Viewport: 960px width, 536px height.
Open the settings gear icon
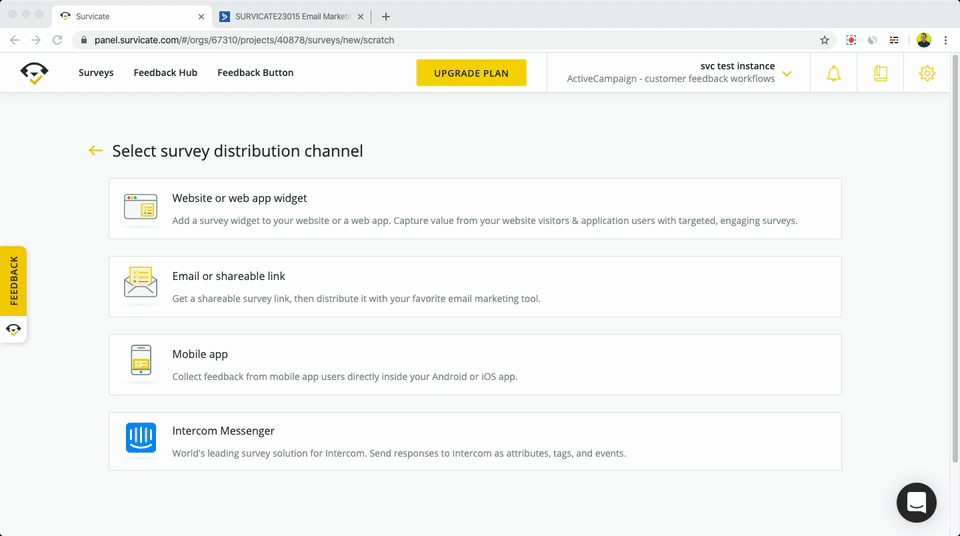pos(927,73)
